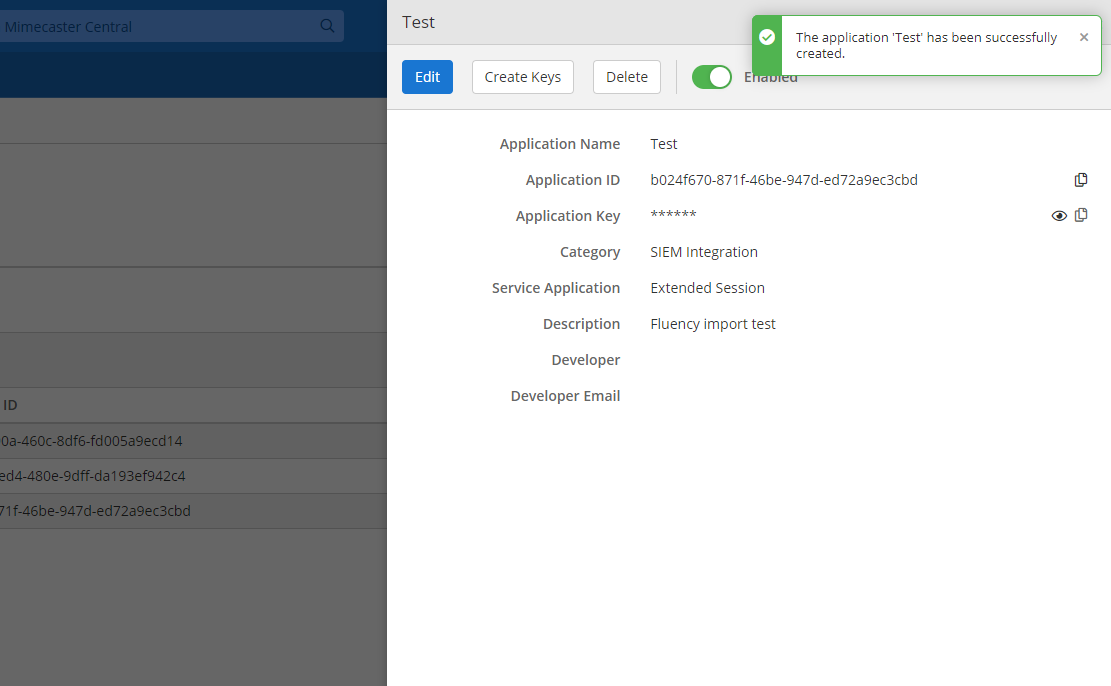This screenshot has width=1111, height=686.
Task: Click the success message text
Action: pos(926,45)
